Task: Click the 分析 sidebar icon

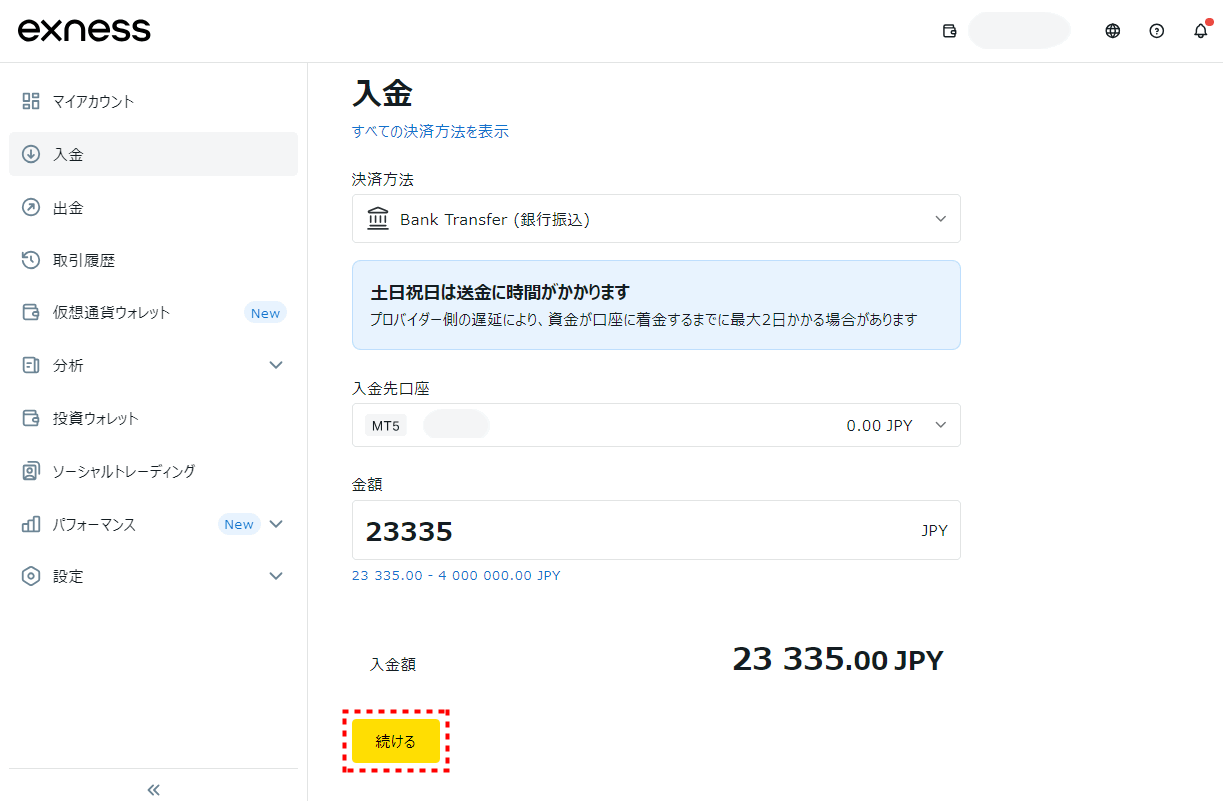Action: pos(31,365)
